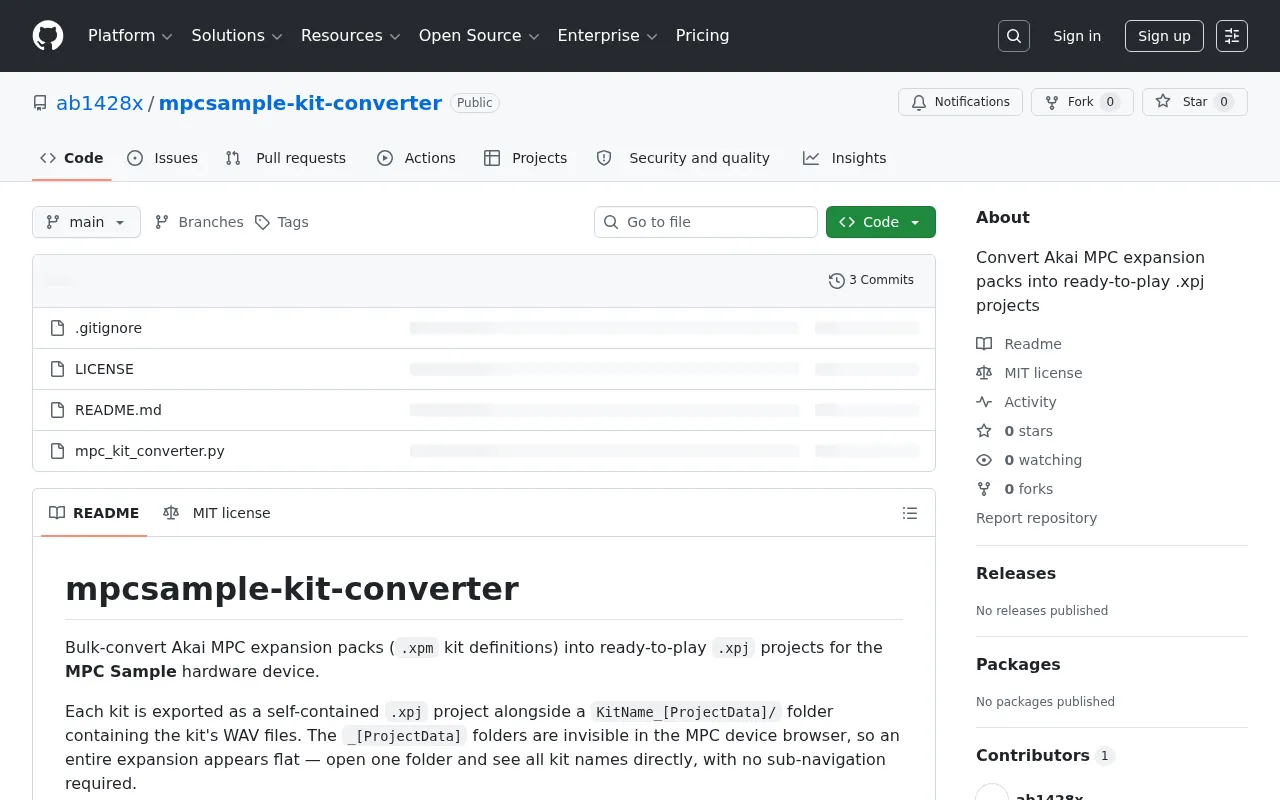Open appearance settings sliders icon

1232,36
